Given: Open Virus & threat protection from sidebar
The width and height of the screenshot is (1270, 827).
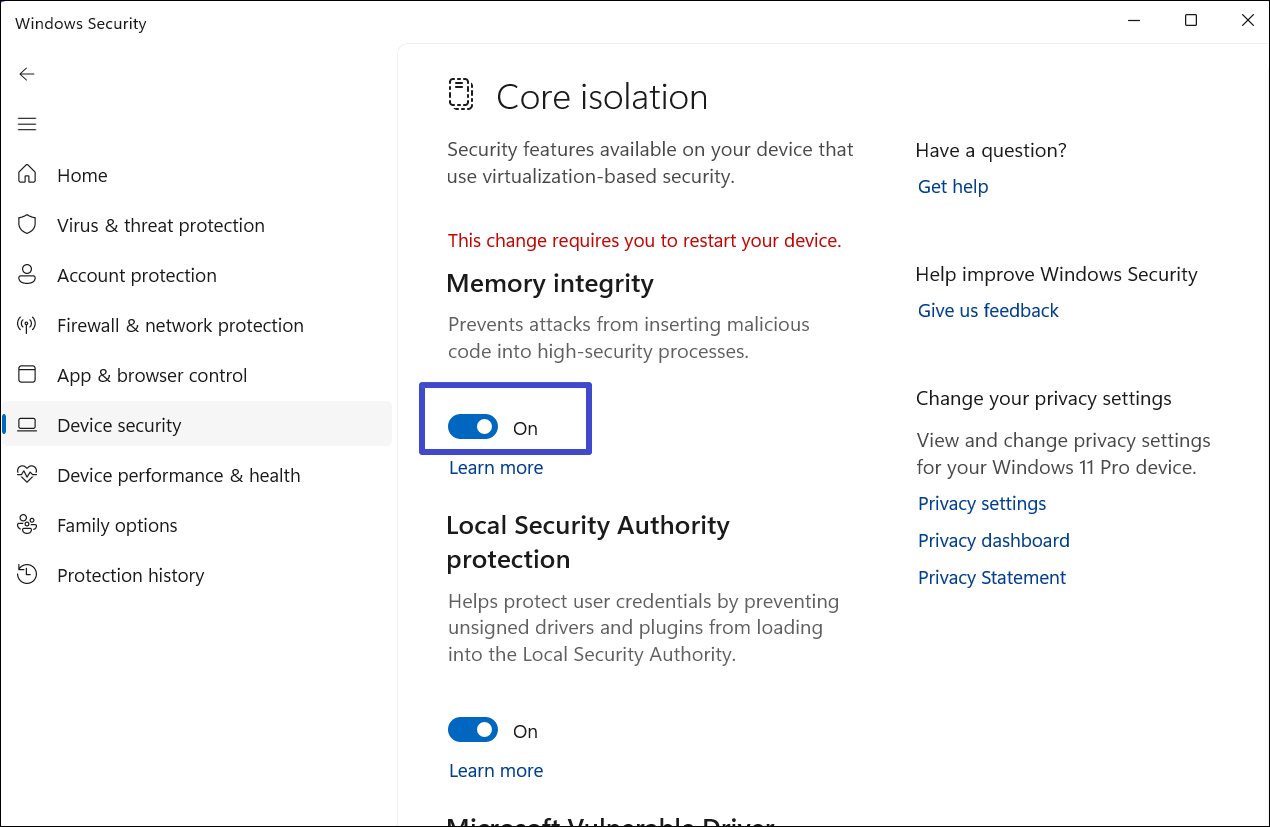Looking at the screenshot, I should 160,225.
